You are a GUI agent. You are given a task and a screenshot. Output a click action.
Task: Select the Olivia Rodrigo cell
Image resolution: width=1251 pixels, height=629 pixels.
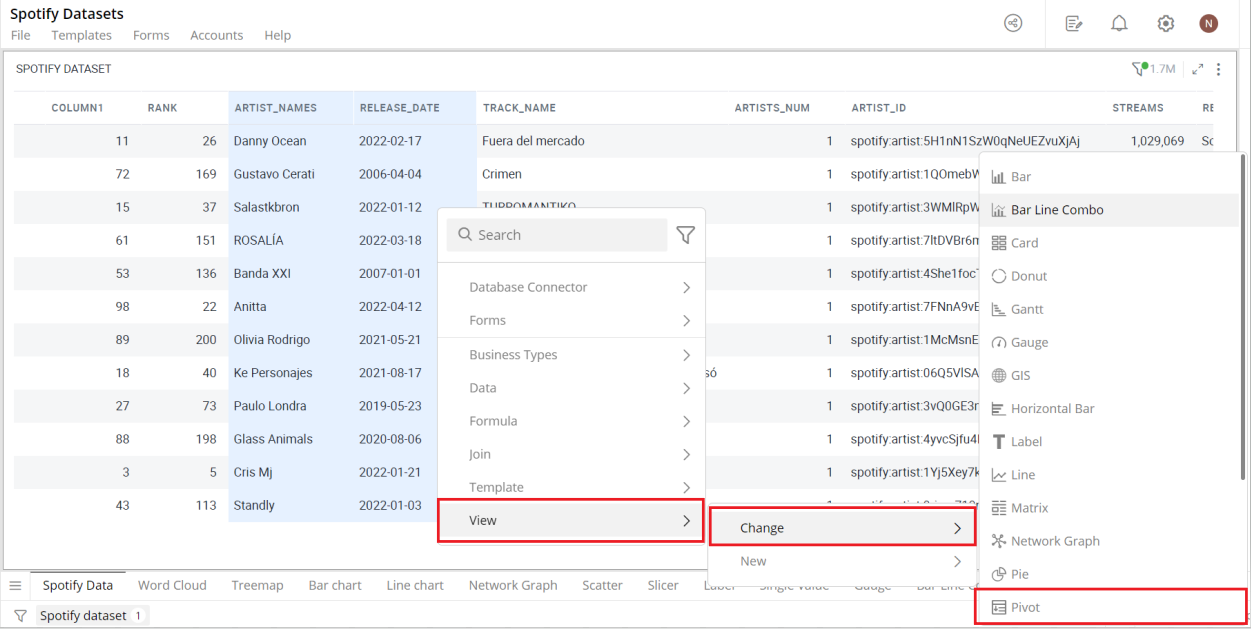click(291, 340)
